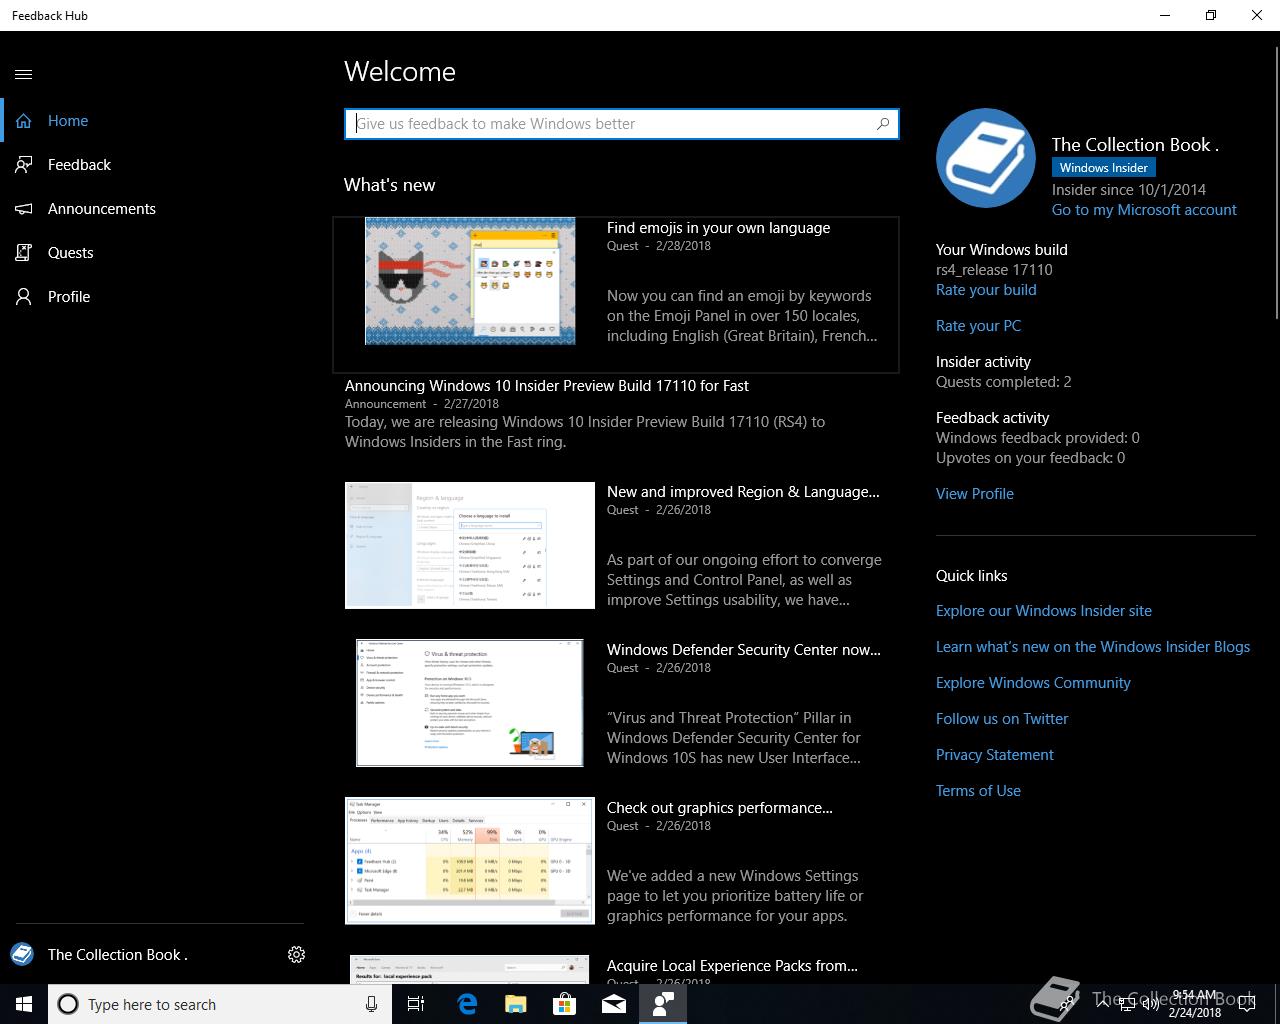
Task: Open Go to my Microsoft account link
Action: [1144, 210]
